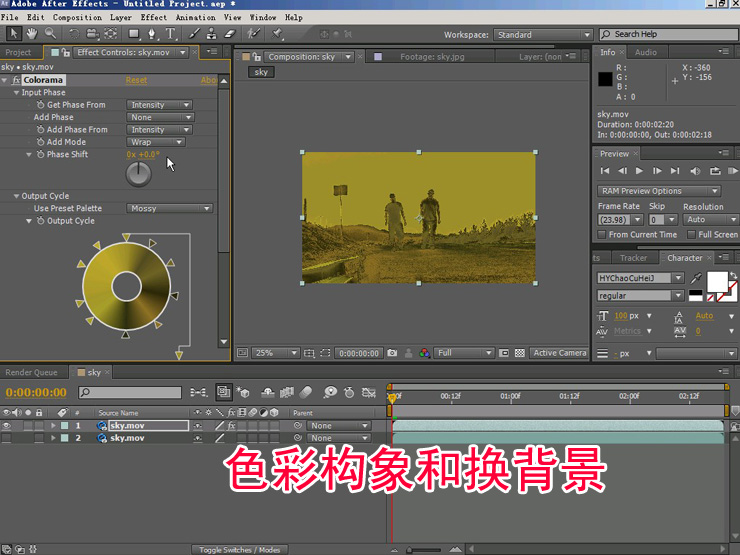This screenshot has width=740, height=555.
Task: Select the Pen tool
Action: coord(152,33)
